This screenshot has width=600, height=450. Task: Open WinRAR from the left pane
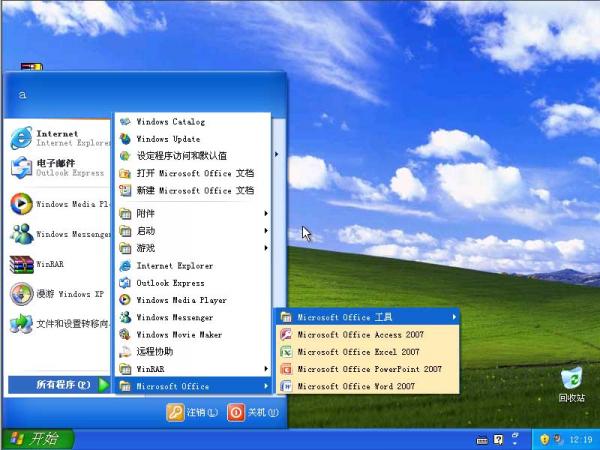tap(21, 264)
